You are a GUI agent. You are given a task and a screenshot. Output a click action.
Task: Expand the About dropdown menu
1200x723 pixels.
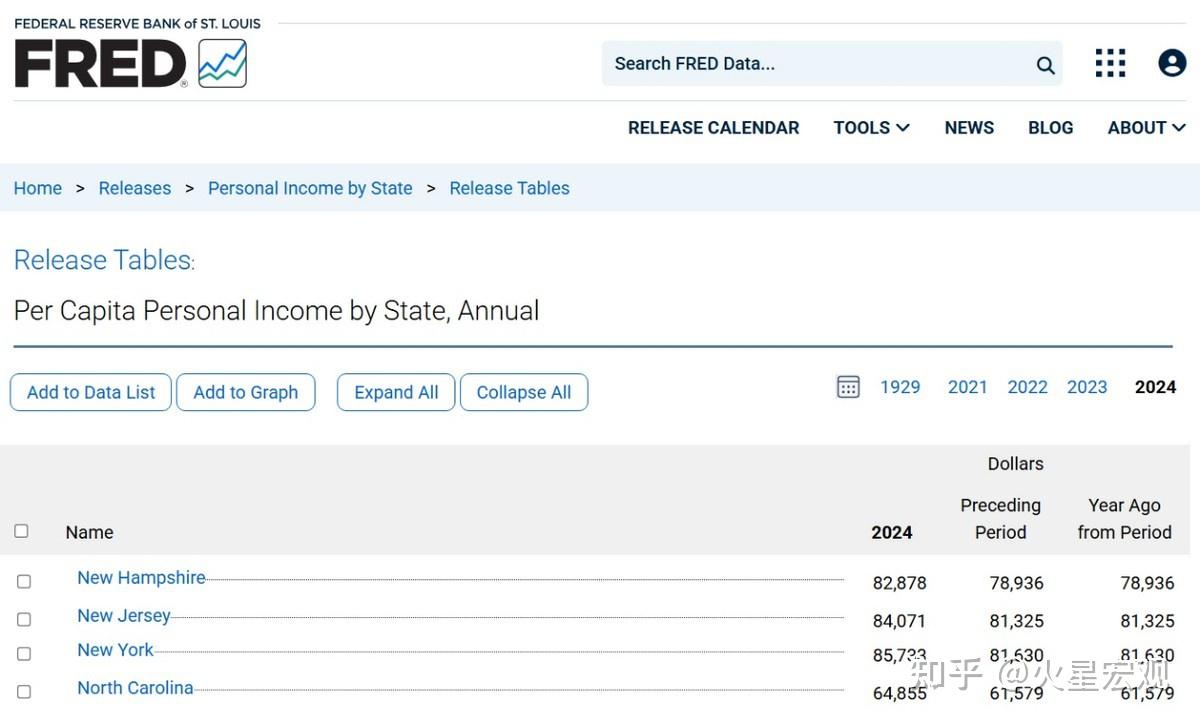click(1146, 128)
